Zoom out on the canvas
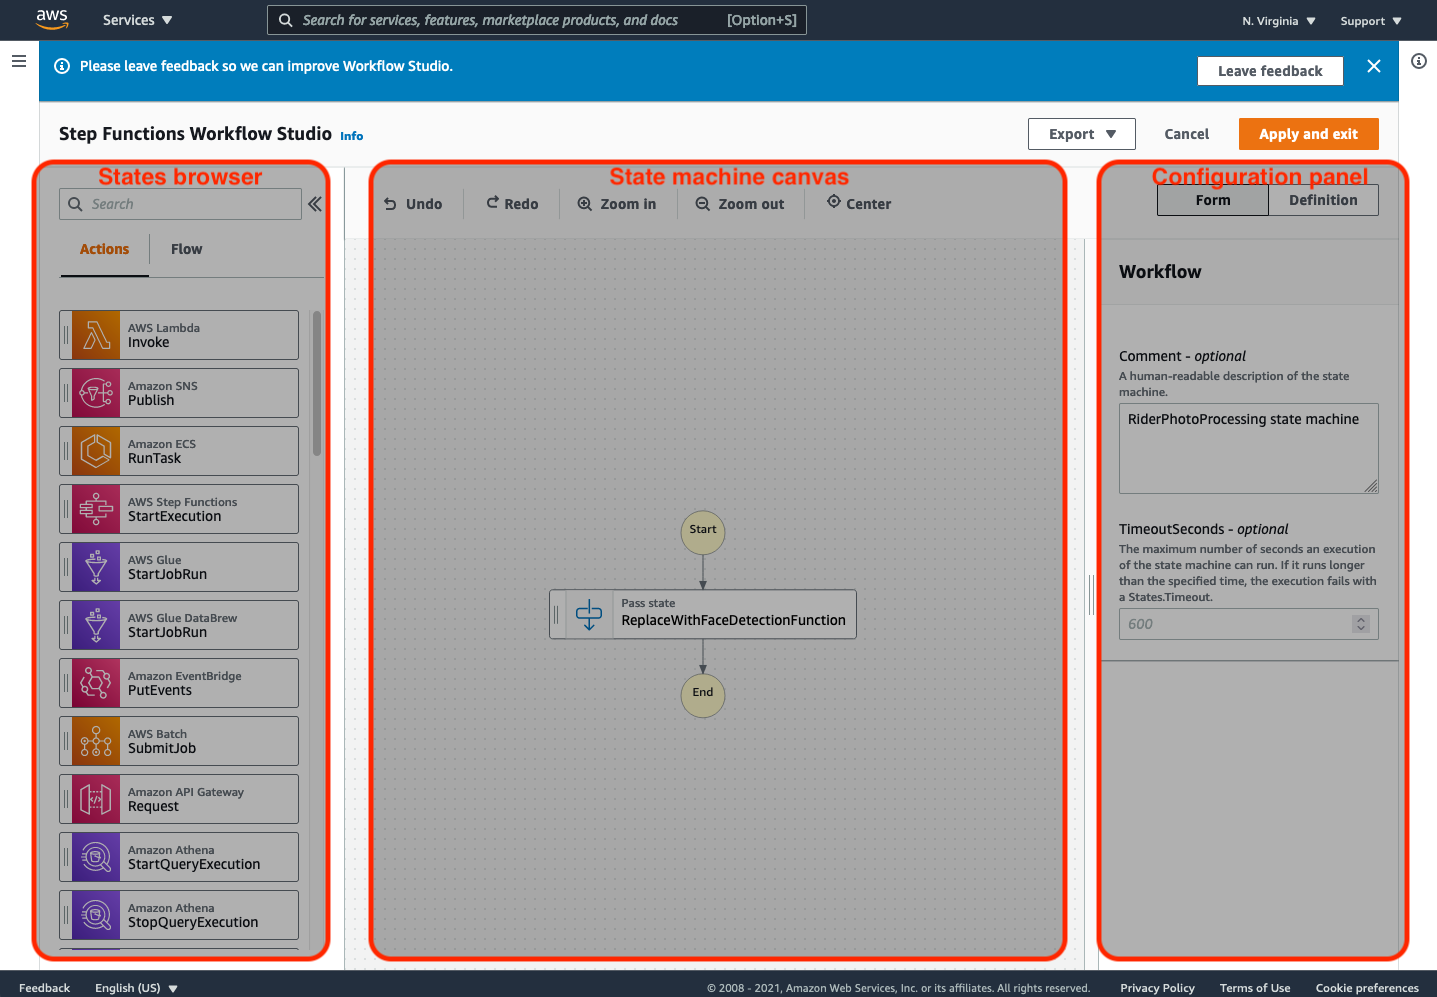This screenshot has width=1437, height=997. 740,204
